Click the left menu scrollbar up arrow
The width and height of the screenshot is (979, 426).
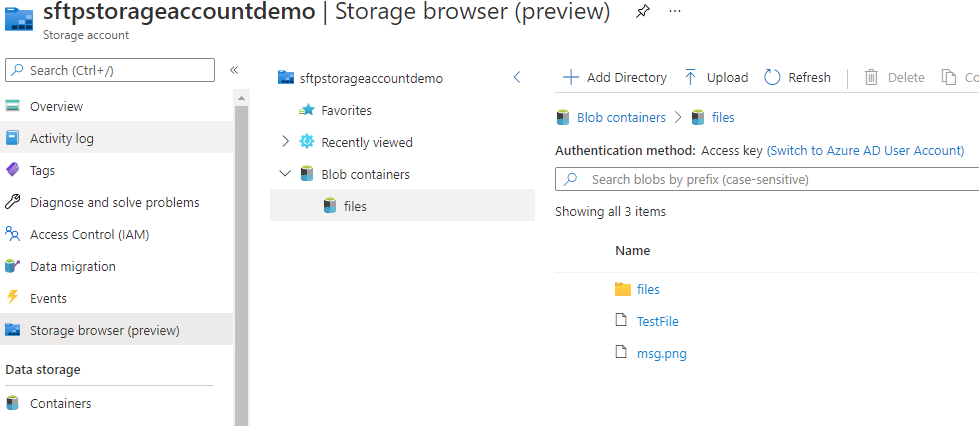(x=242, y=98)
